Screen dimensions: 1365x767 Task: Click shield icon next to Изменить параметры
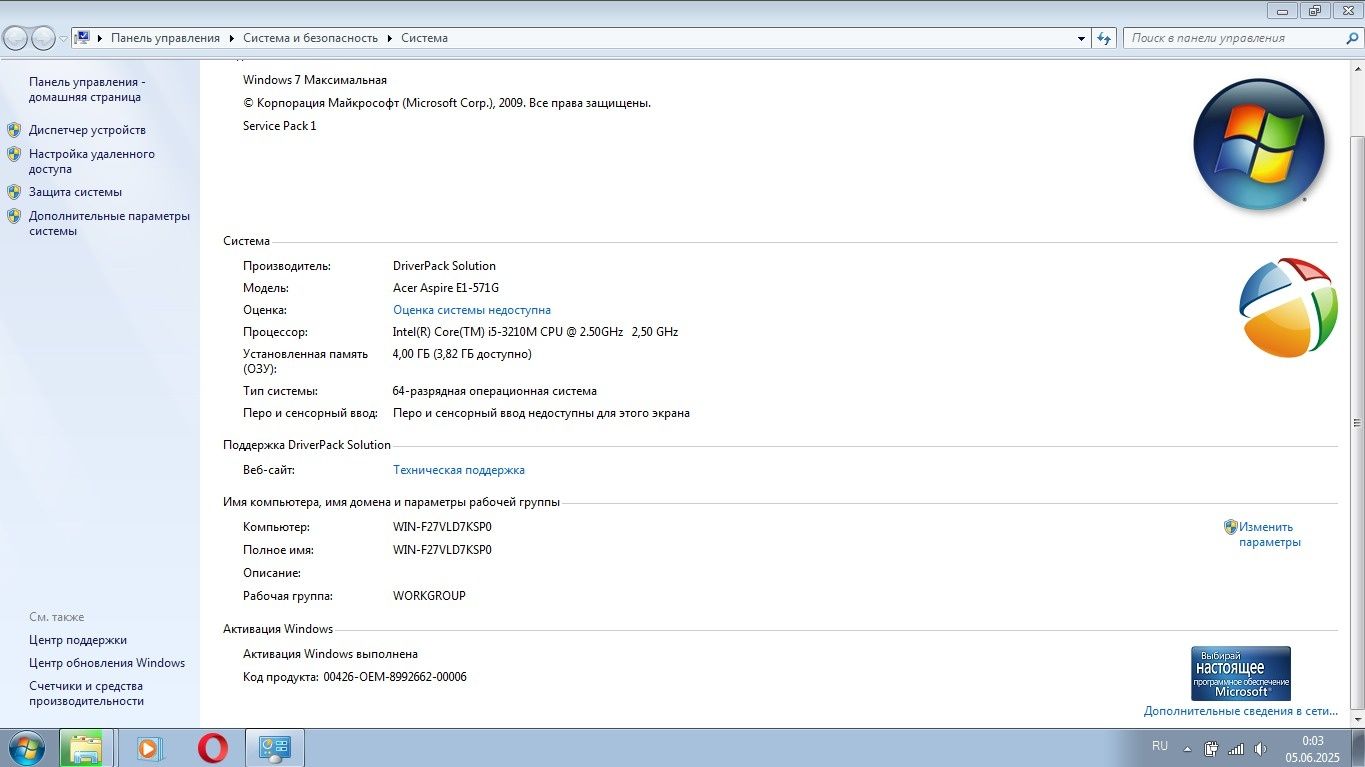(x=1231, y=527)
